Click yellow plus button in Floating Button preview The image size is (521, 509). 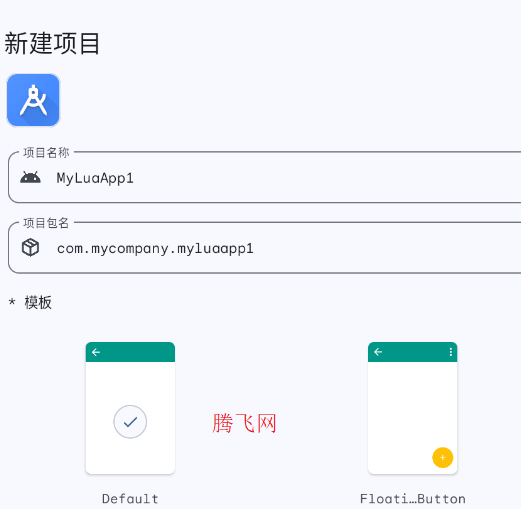pos(443,458)
